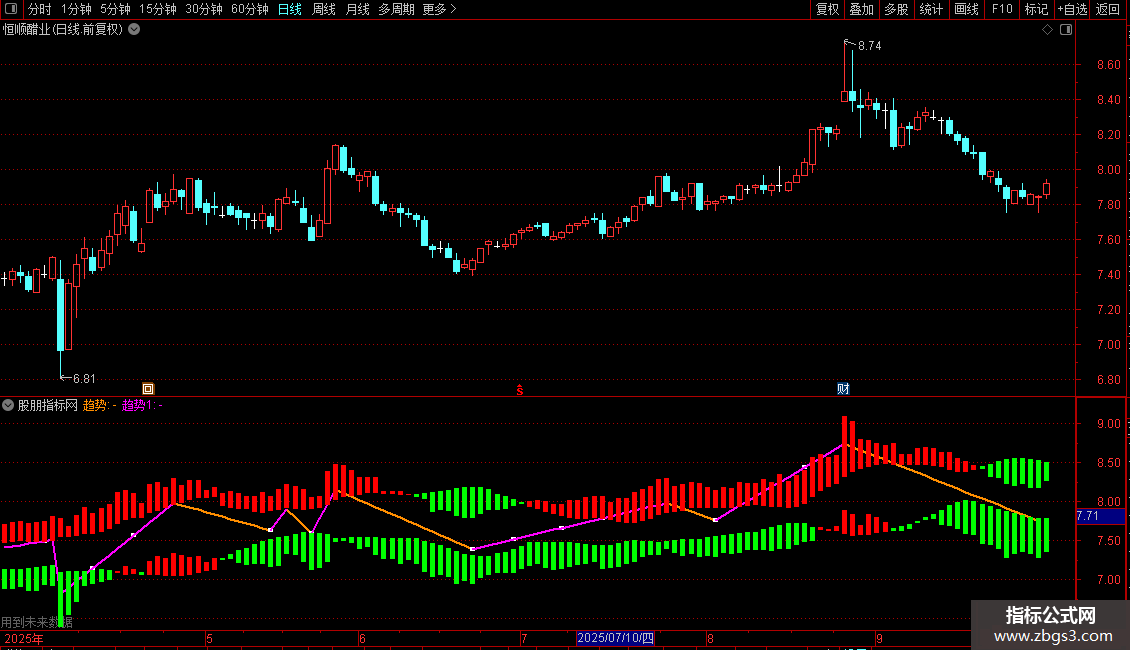Click the 2025年 axis label
Screen dimensions: 1130x650
(x=24, y=639)
